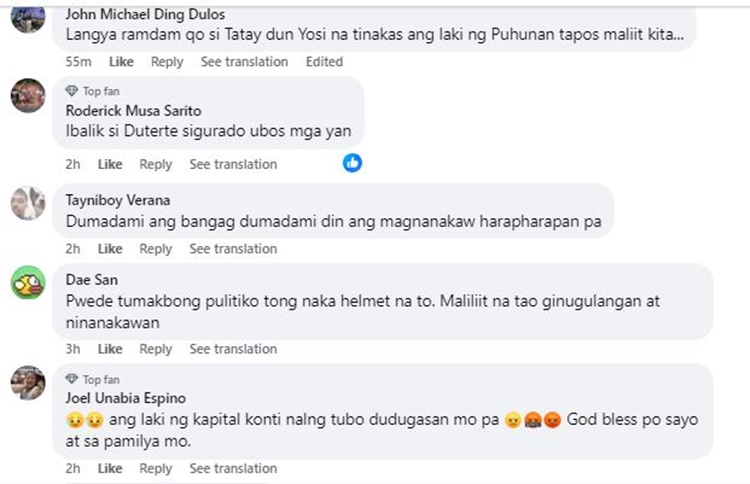This screenshot has height=484, width=750.
Task: Open Tayniboy Verana's profile name link
Action: point(117,199)
